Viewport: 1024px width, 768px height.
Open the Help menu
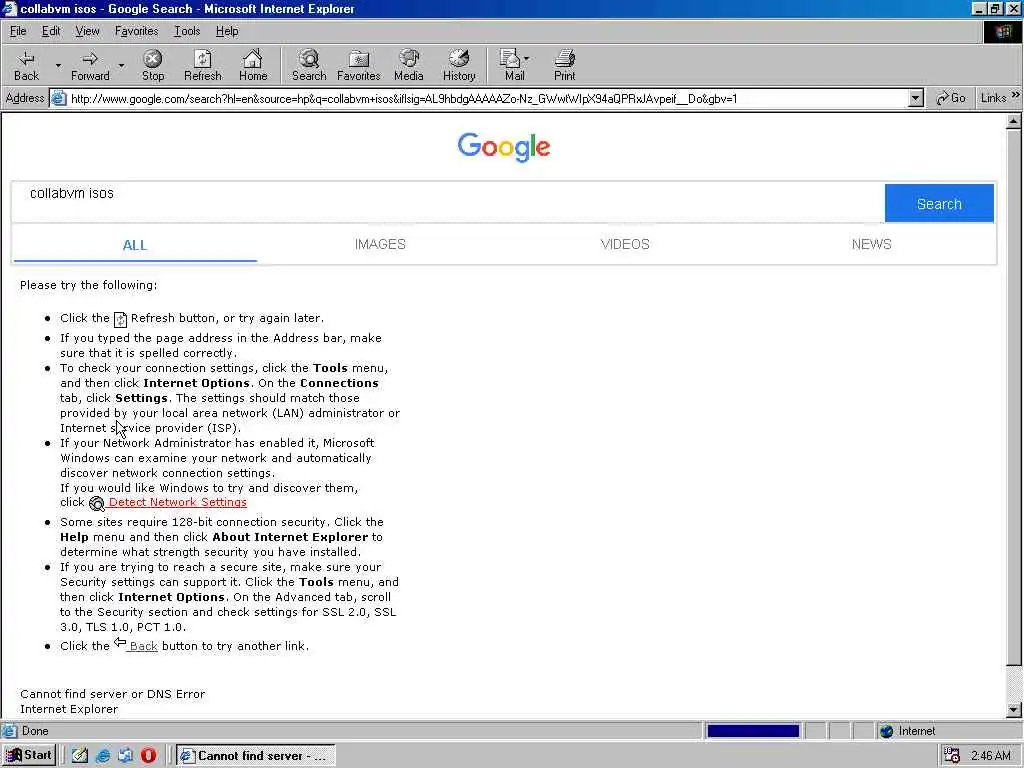(x=227, y=31)
